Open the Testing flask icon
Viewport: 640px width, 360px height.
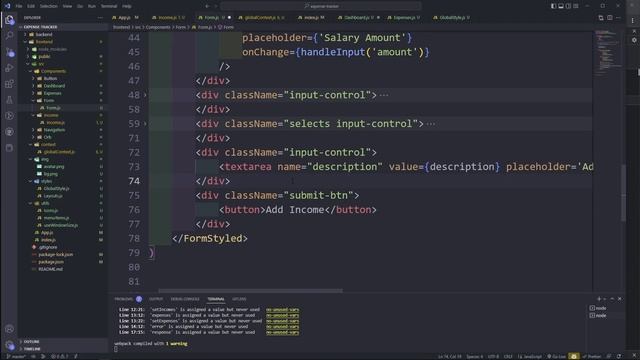(9, 100)
